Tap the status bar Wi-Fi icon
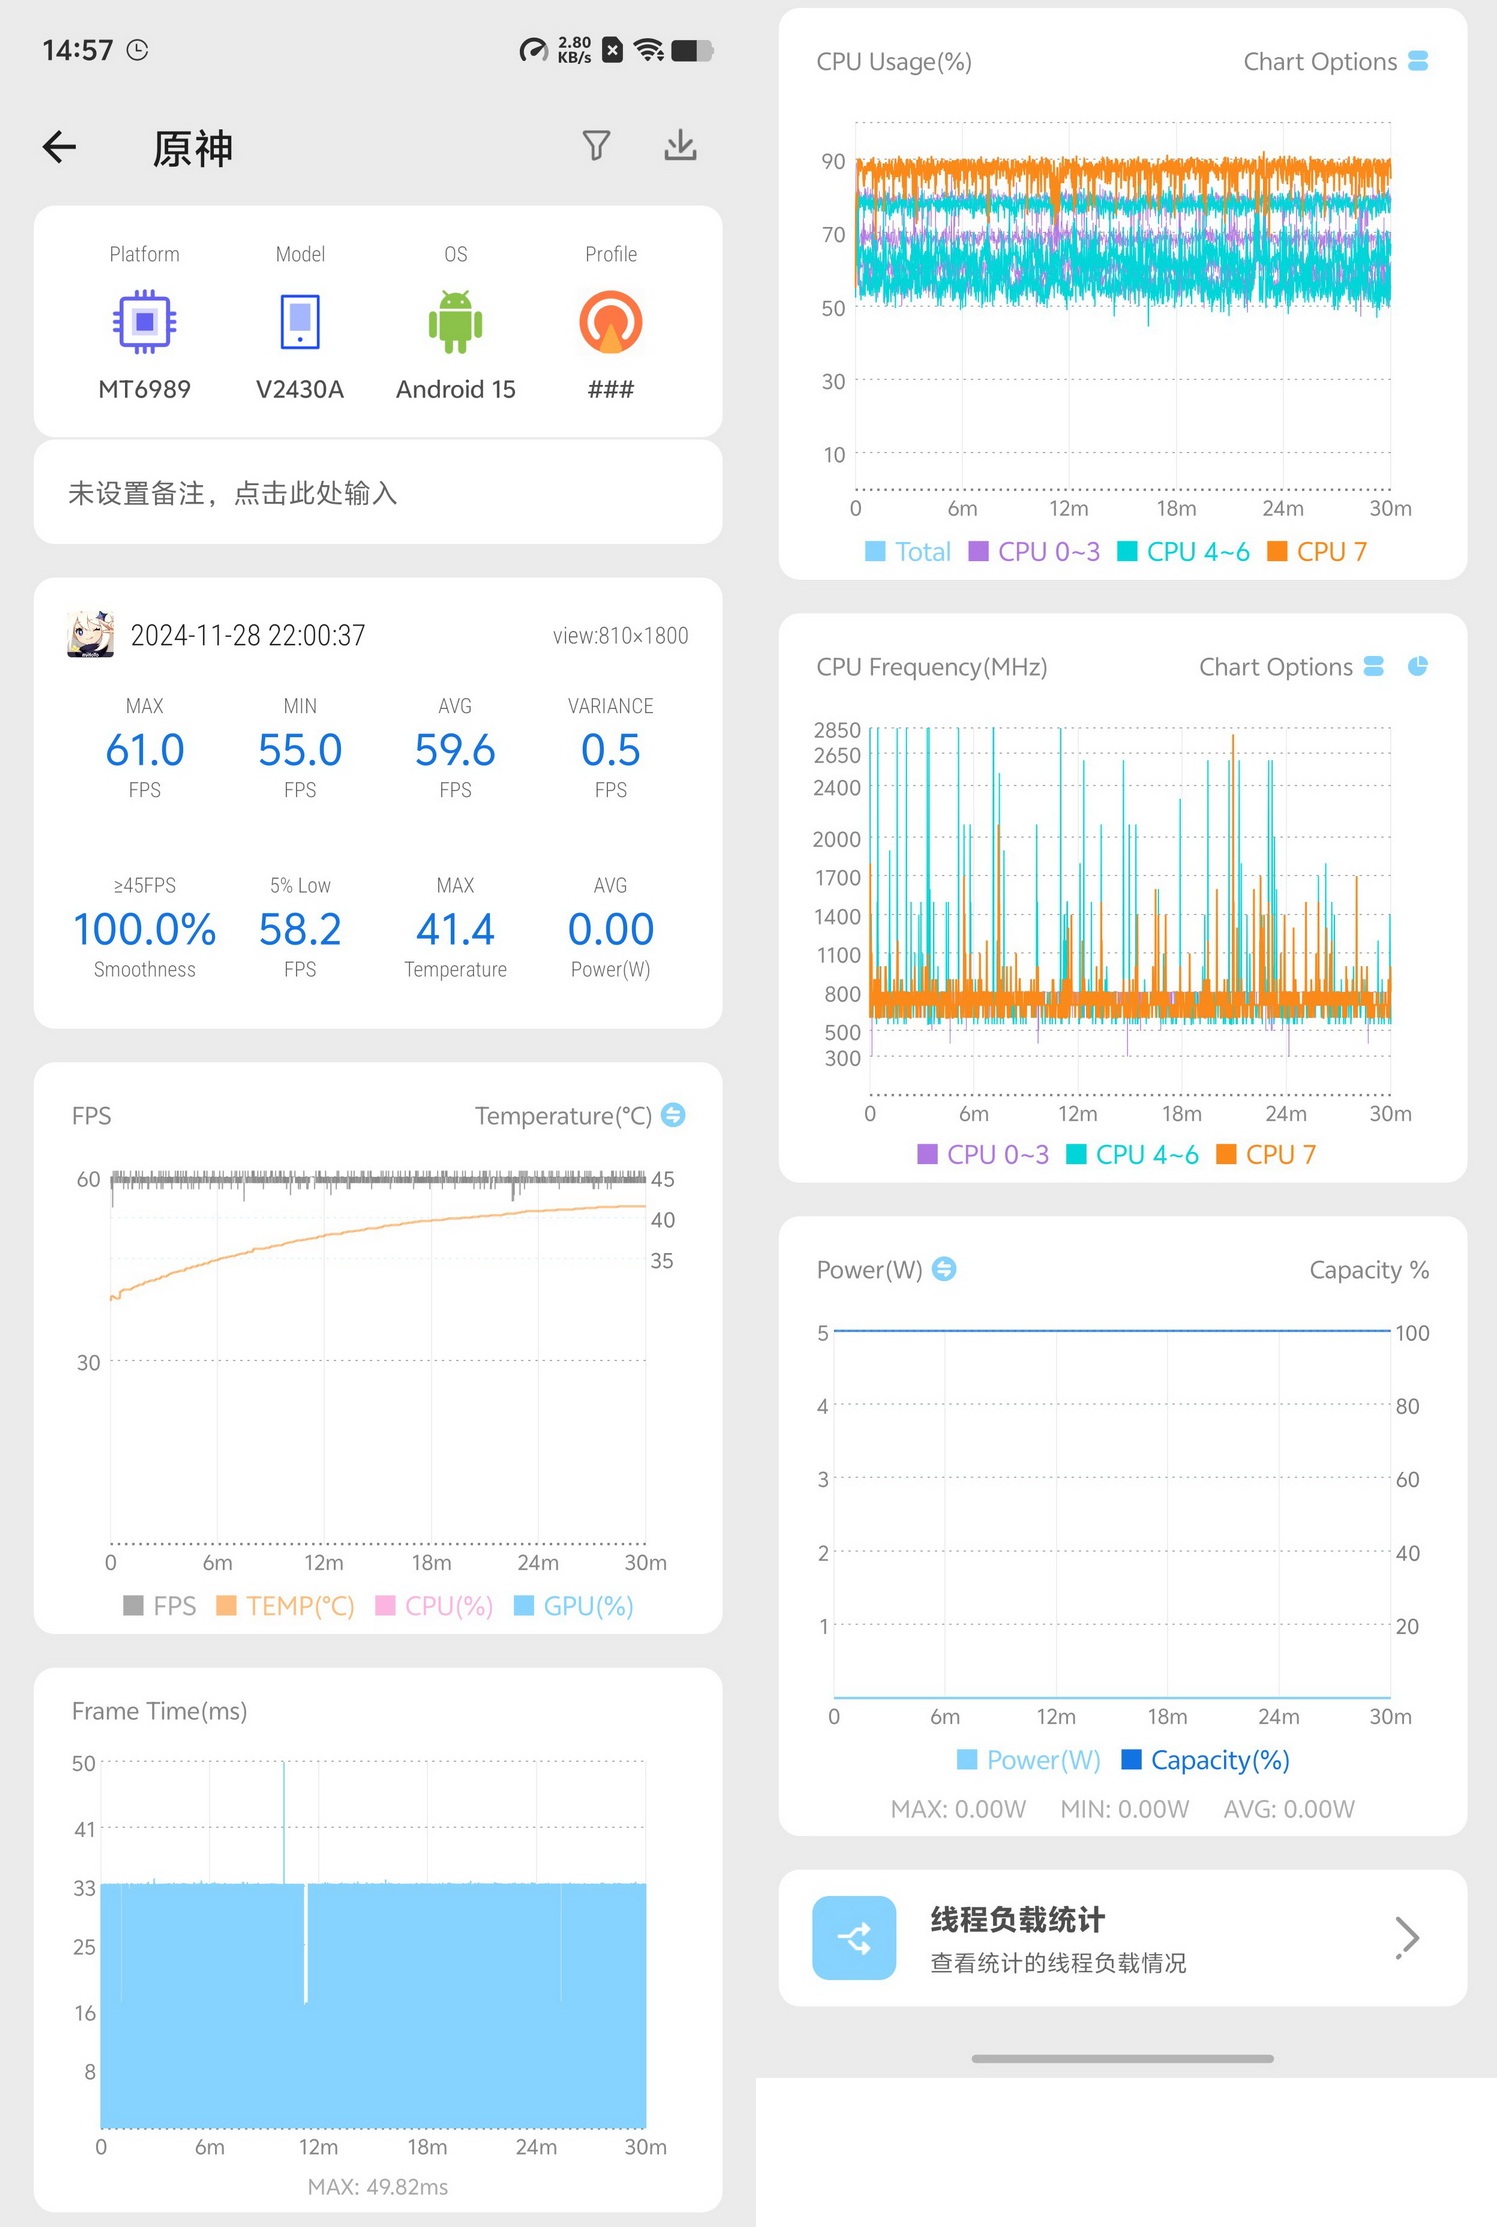1497x2227 pixels. 650,50
